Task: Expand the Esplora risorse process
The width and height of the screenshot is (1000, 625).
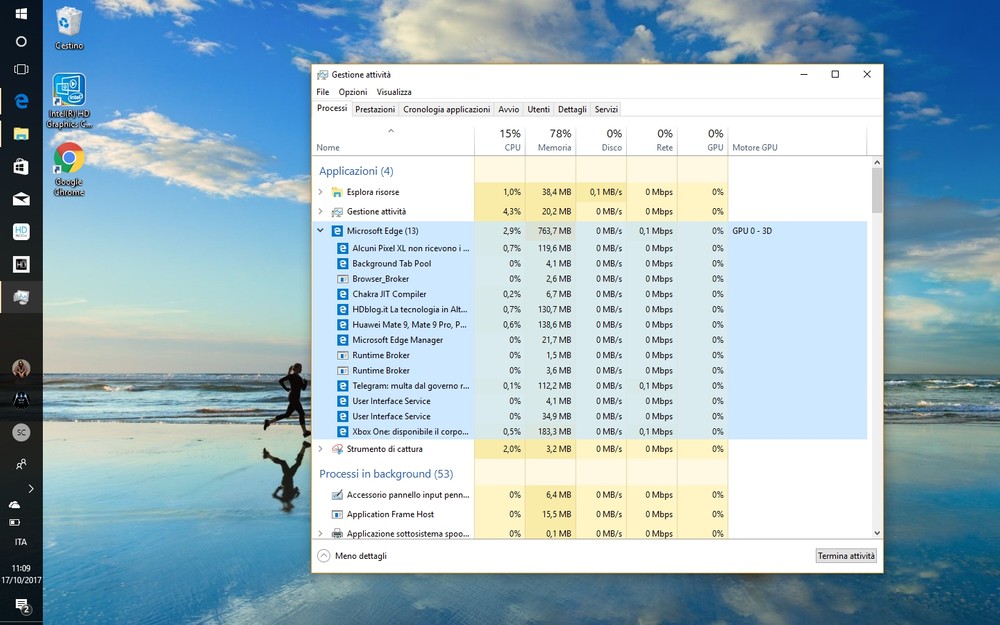Action: tap(321, 192)
